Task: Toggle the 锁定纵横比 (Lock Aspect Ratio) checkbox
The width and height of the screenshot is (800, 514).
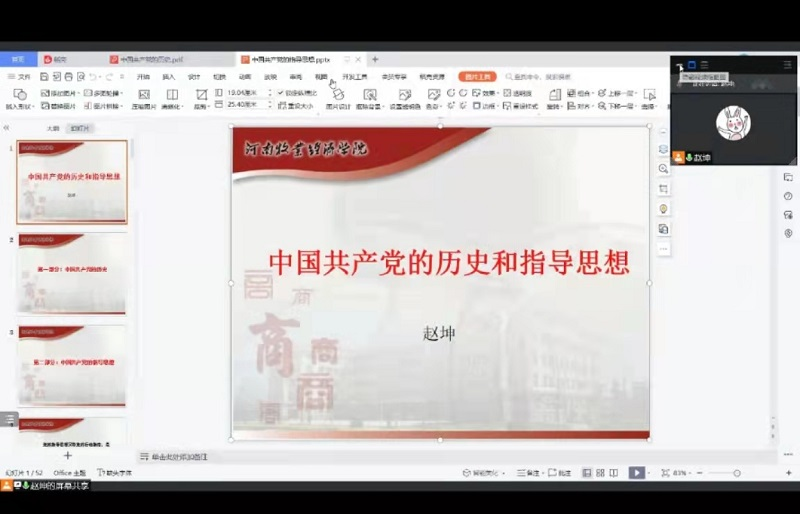Action: coord(281,92)
